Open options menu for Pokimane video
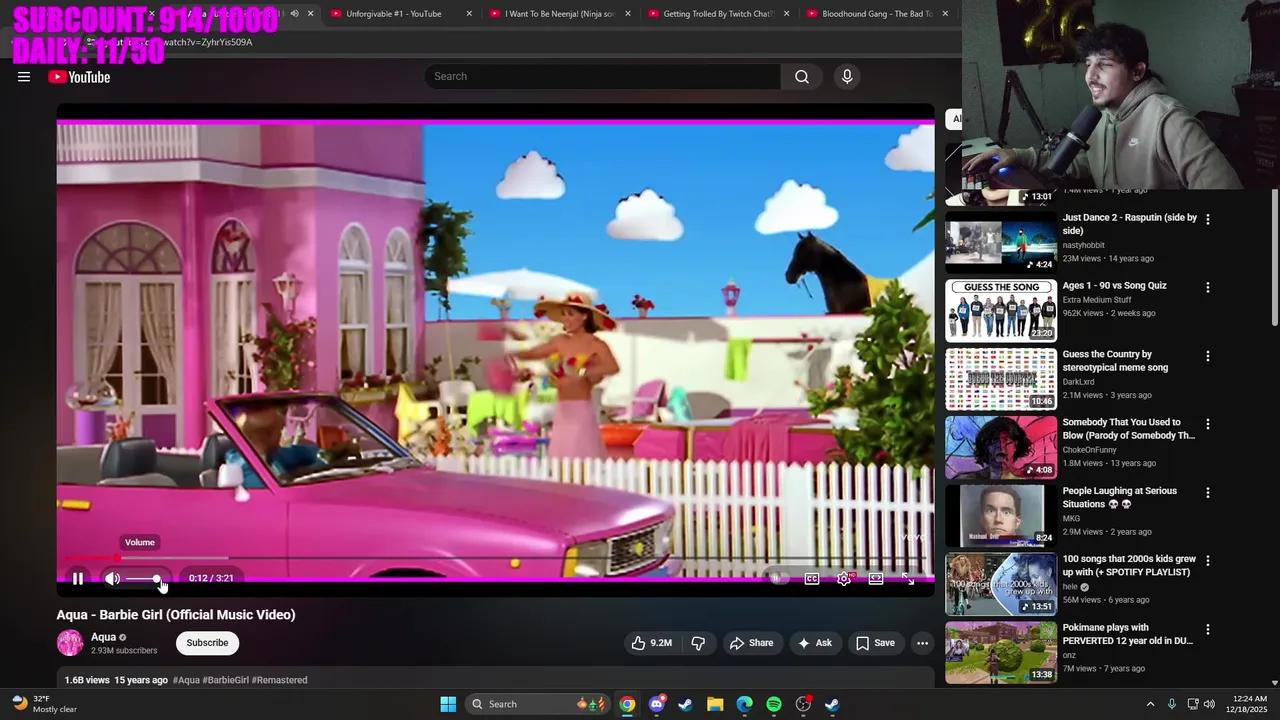1280x720 pixels. click(1208, 630)
